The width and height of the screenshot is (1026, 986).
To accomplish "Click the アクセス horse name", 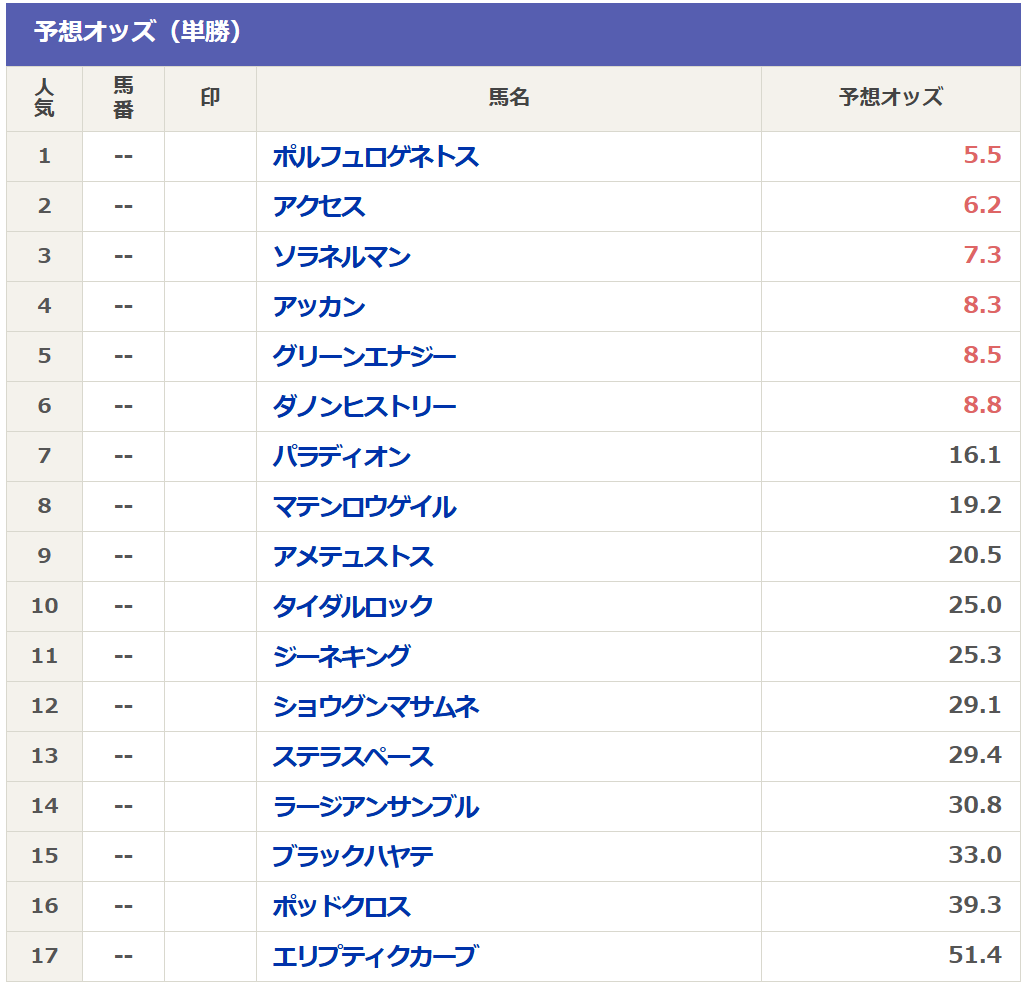I will [x=319, y=207].
